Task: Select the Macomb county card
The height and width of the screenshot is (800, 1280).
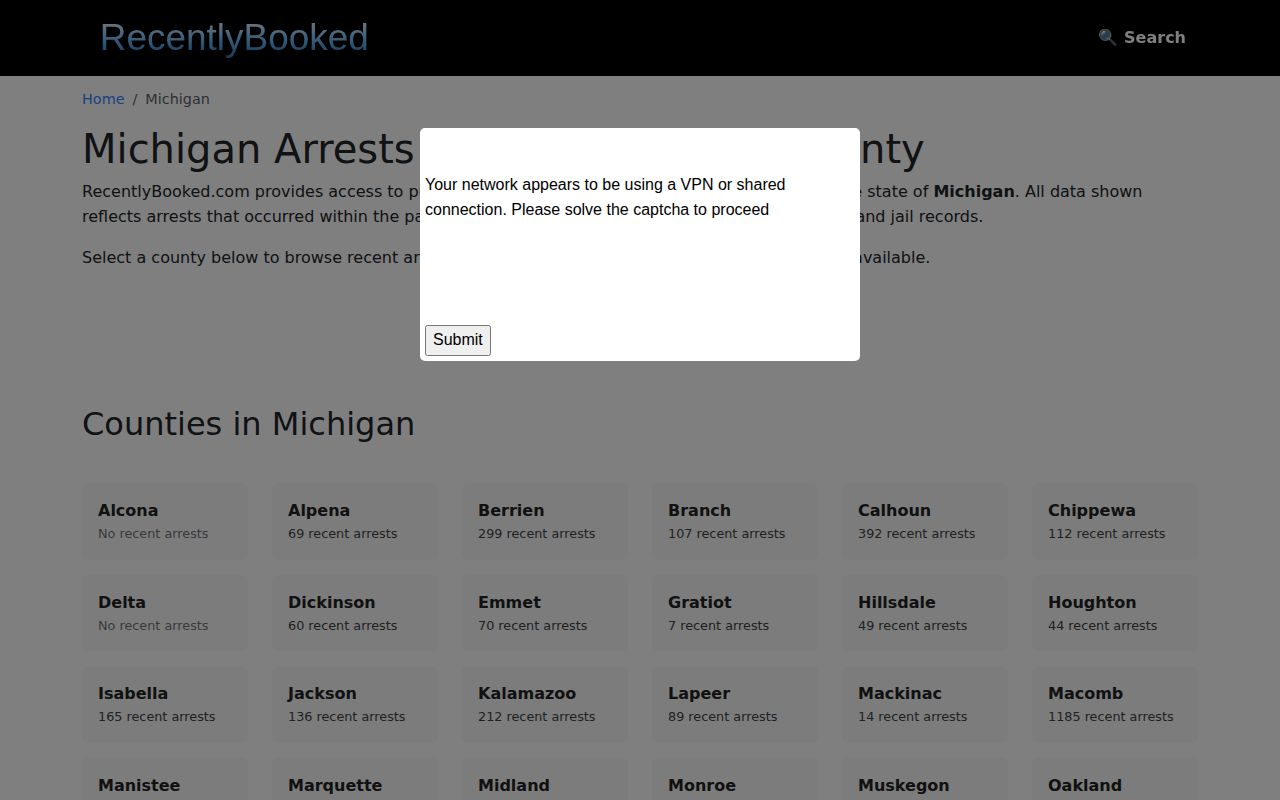Action: click(x=1115, y=704)
